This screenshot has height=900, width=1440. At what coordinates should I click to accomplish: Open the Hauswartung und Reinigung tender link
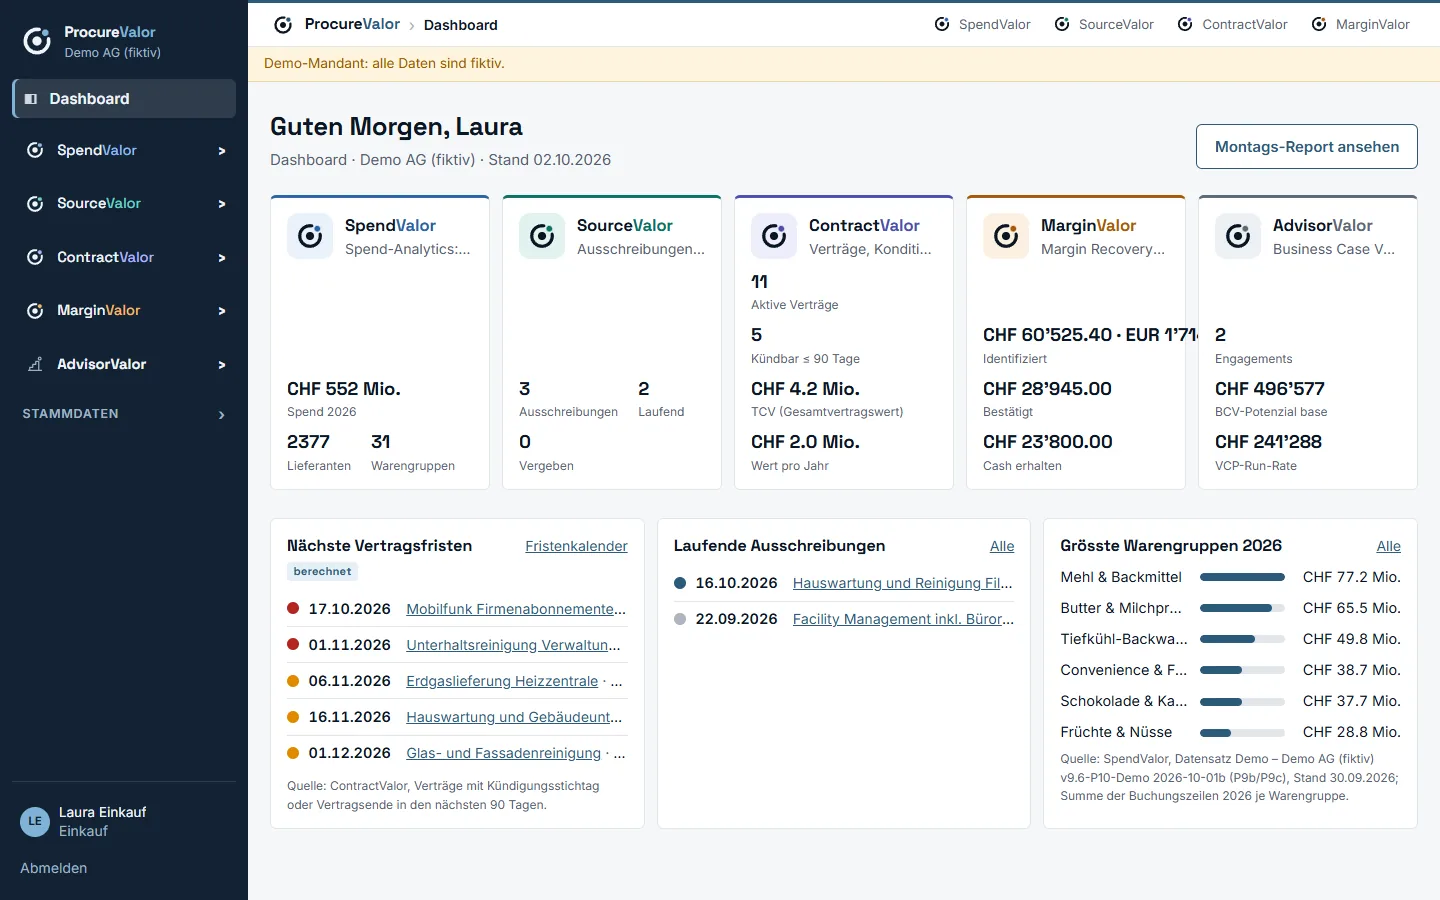(903, 583)
